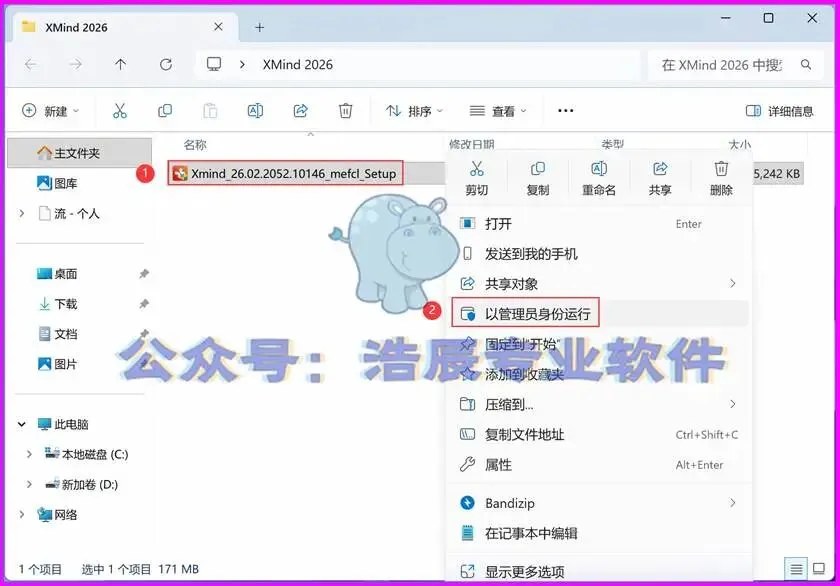Image resolution: width=840 pixels, height=586 pixels.
Task: Select 主文件夹 in the sidebar
Action: coord(79,153)
